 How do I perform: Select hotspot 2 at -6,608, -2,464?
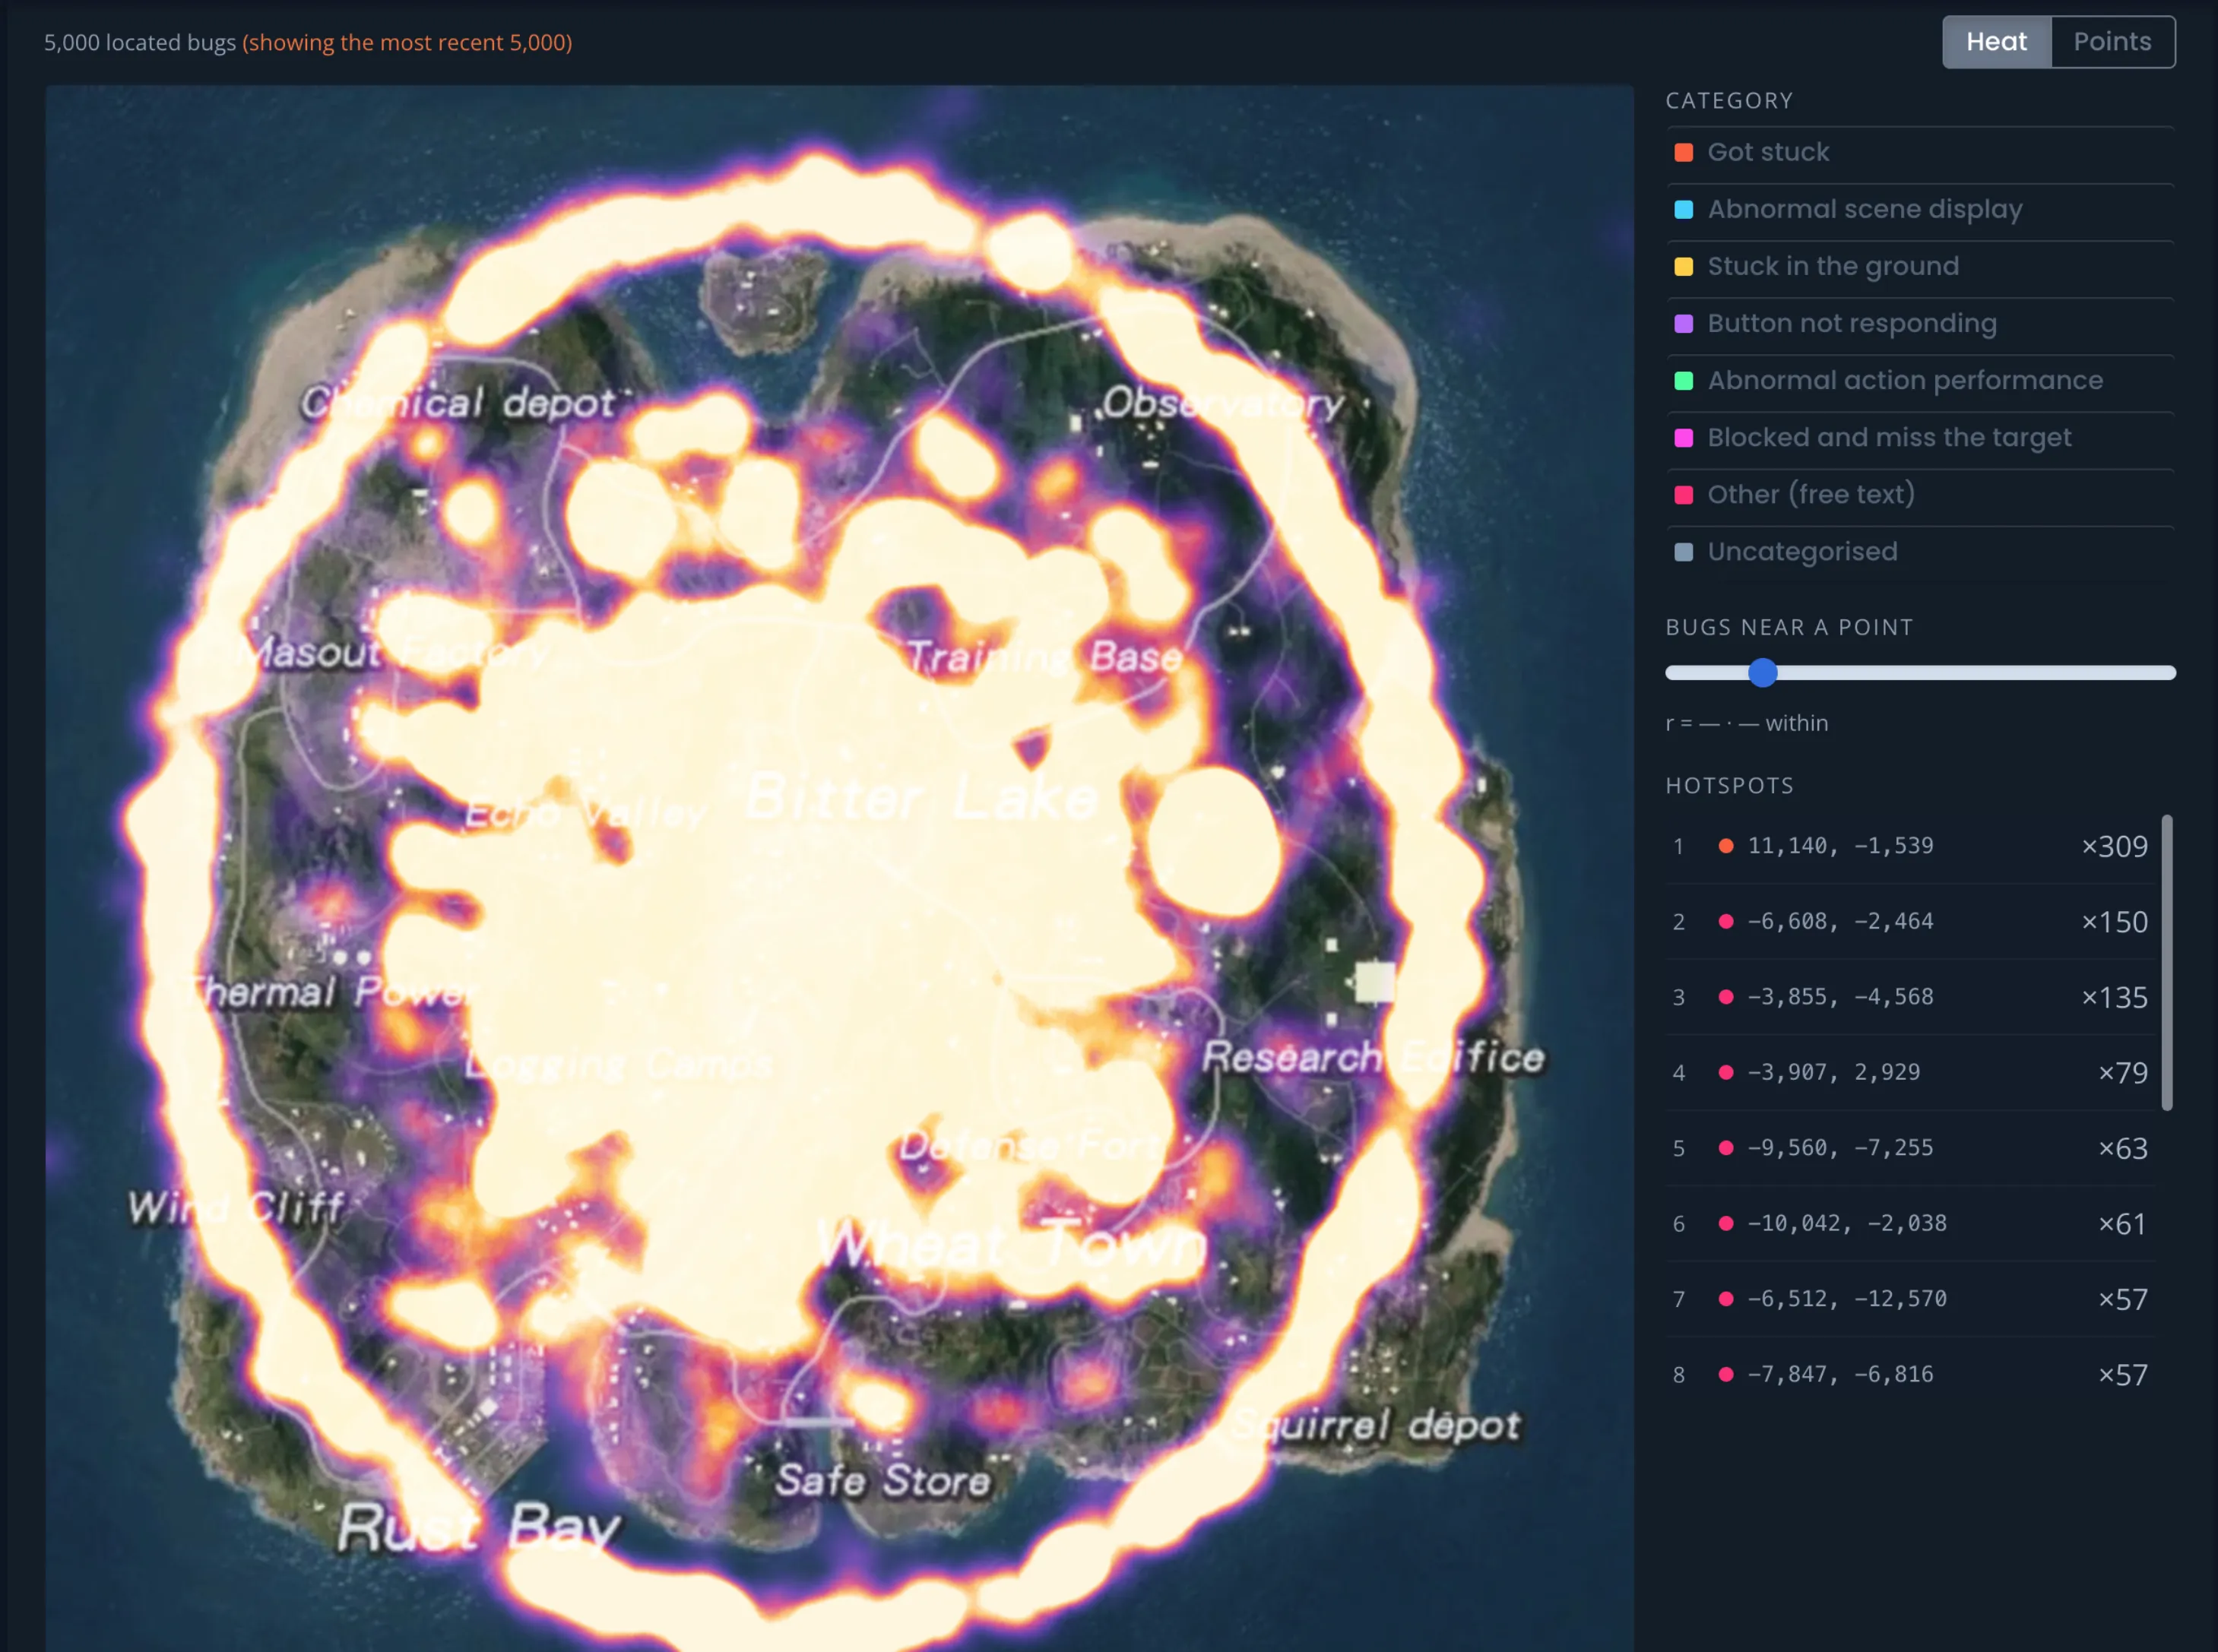pyautogui.click(x=1910, y=922)
